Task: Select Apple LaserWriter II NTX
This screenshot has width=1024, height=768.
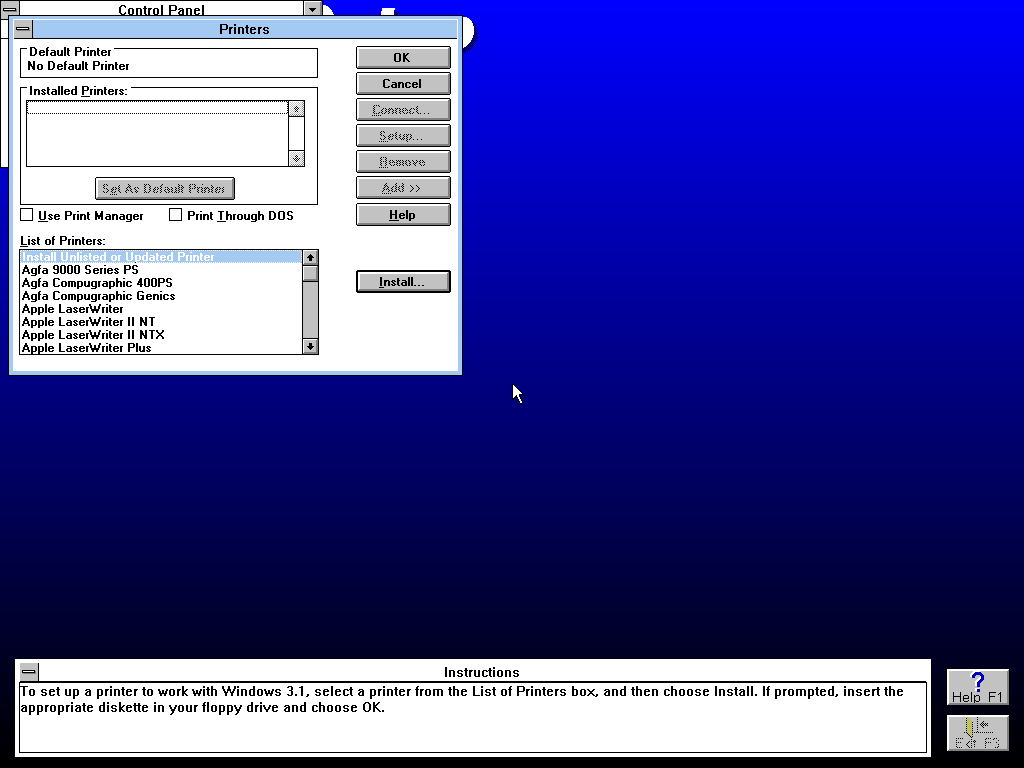Action: [161, 335]
